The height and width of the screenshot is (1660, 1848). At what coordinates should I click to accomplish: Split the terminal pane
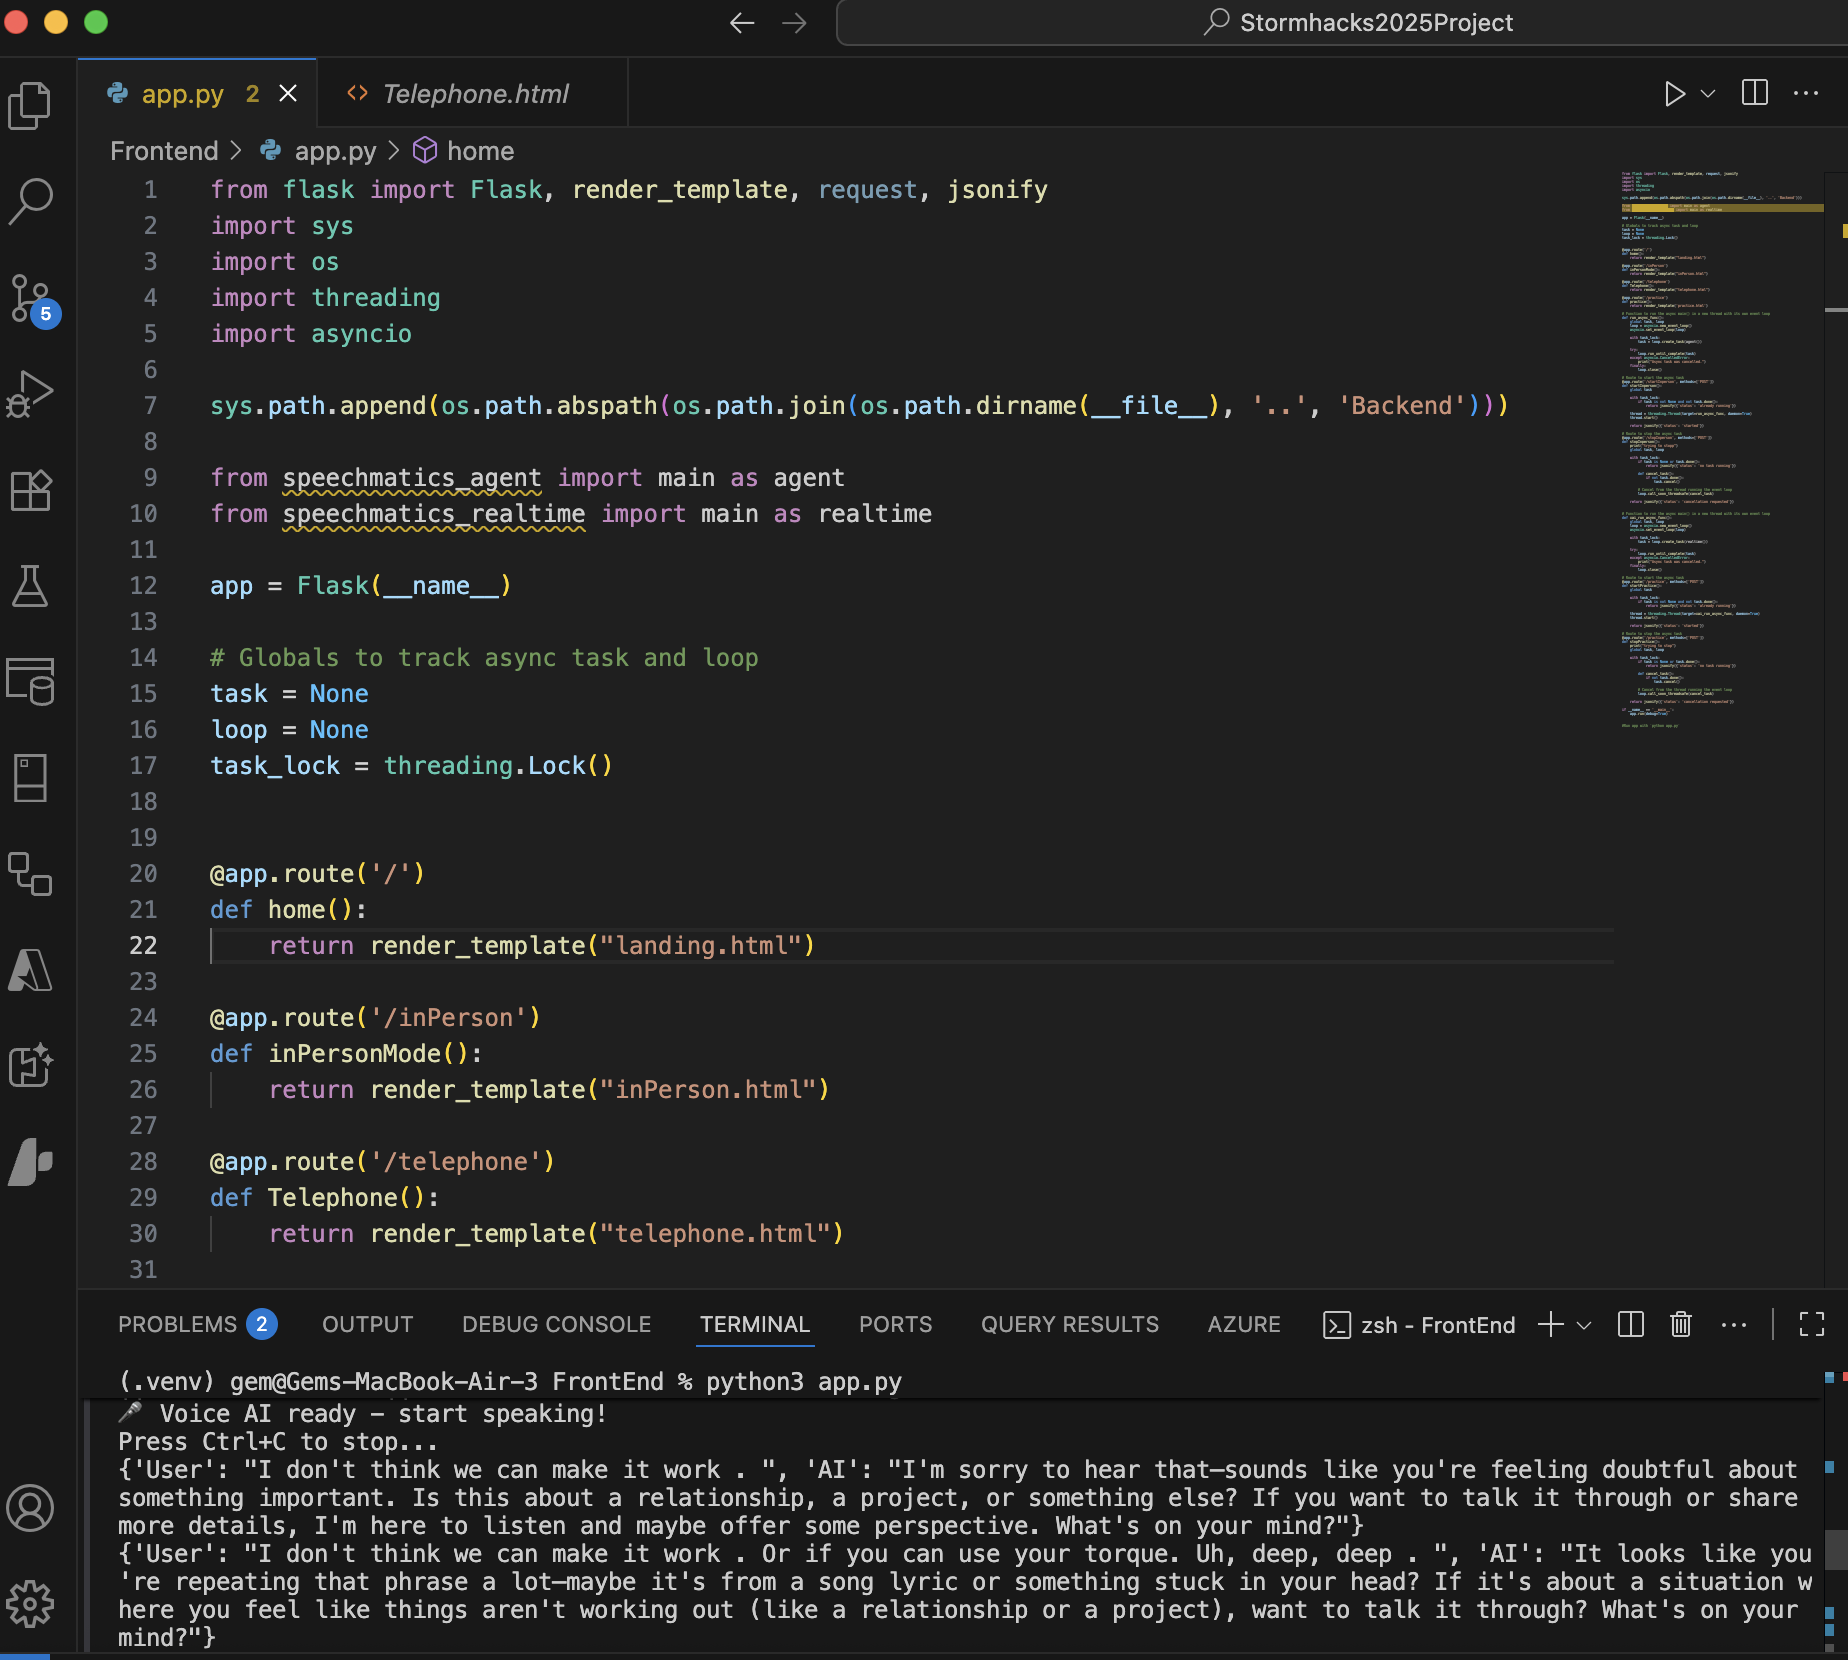(x=1631, y=1325)
